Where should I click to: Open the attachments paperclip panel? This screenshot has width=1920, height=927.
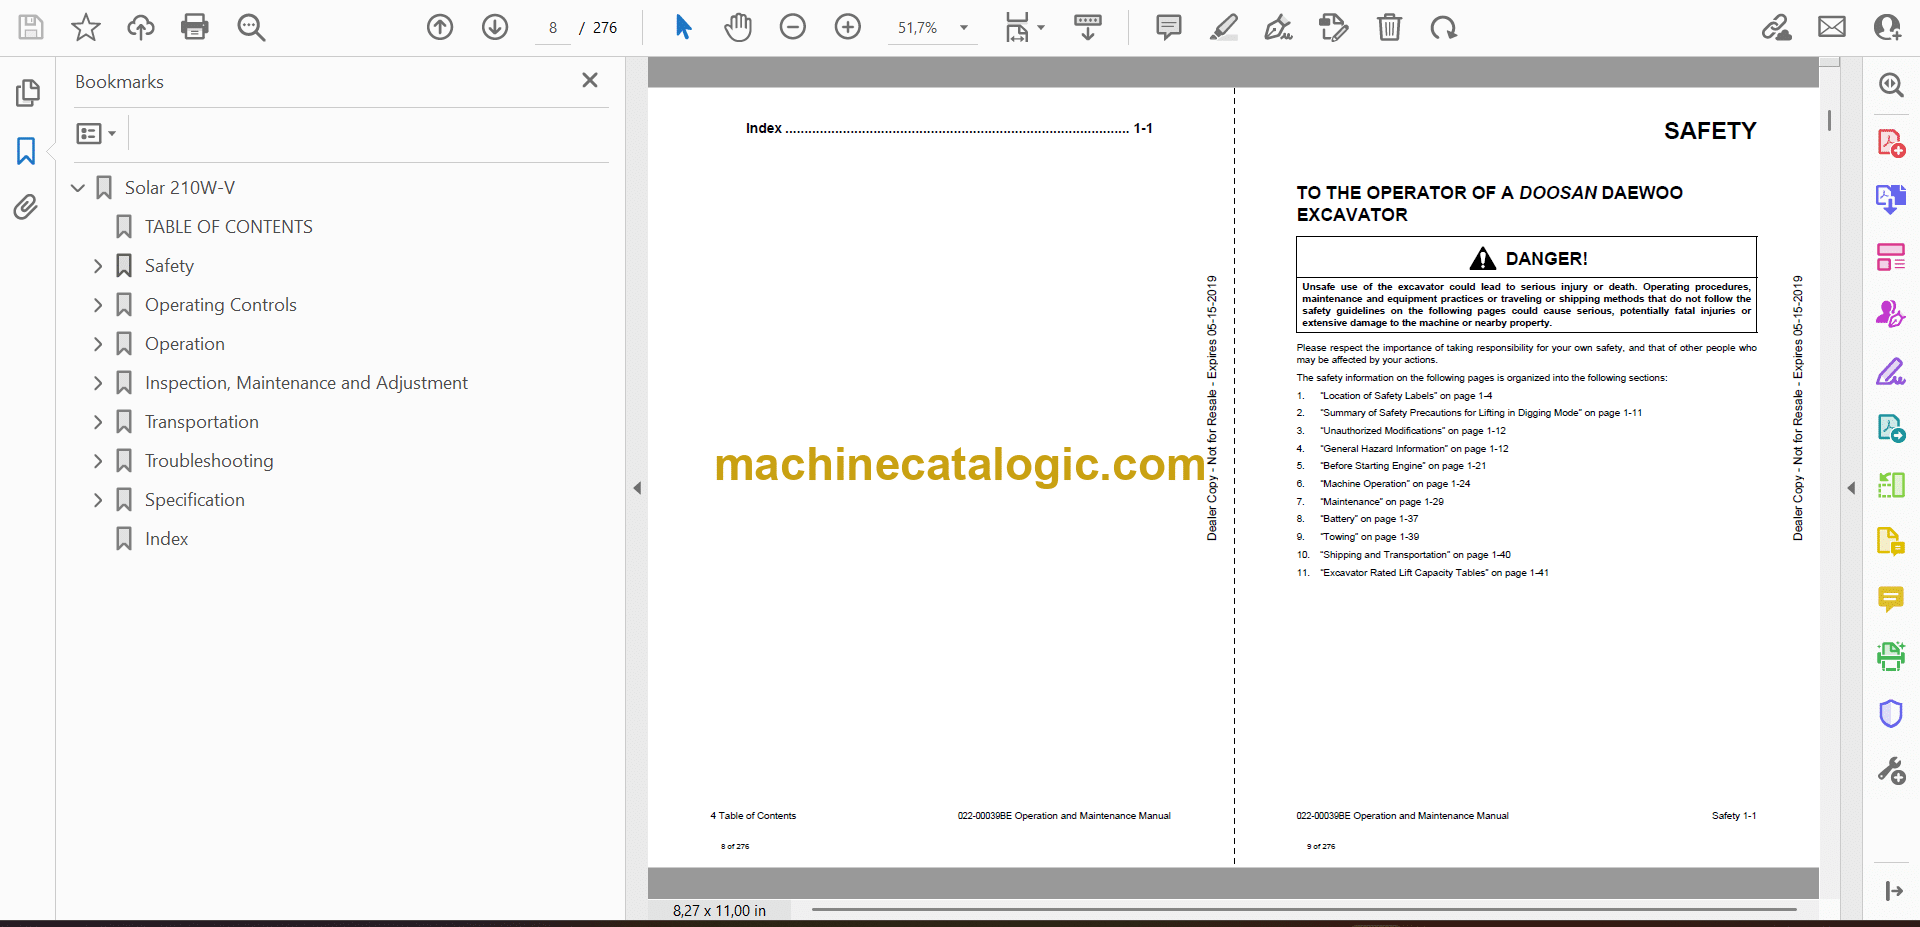[x=26, y=207]
